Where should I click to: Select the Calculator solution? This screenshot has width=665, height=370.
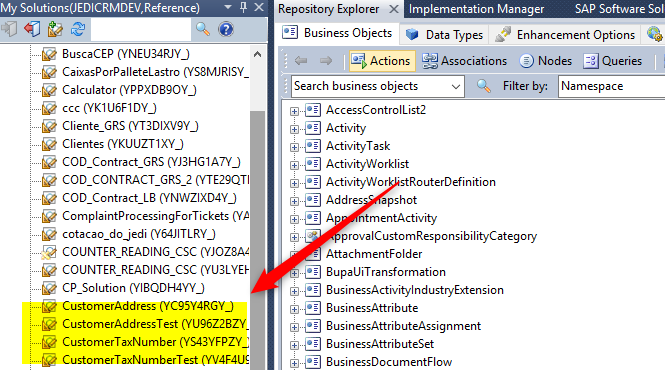pyautogui.click(x=129, y=90)
